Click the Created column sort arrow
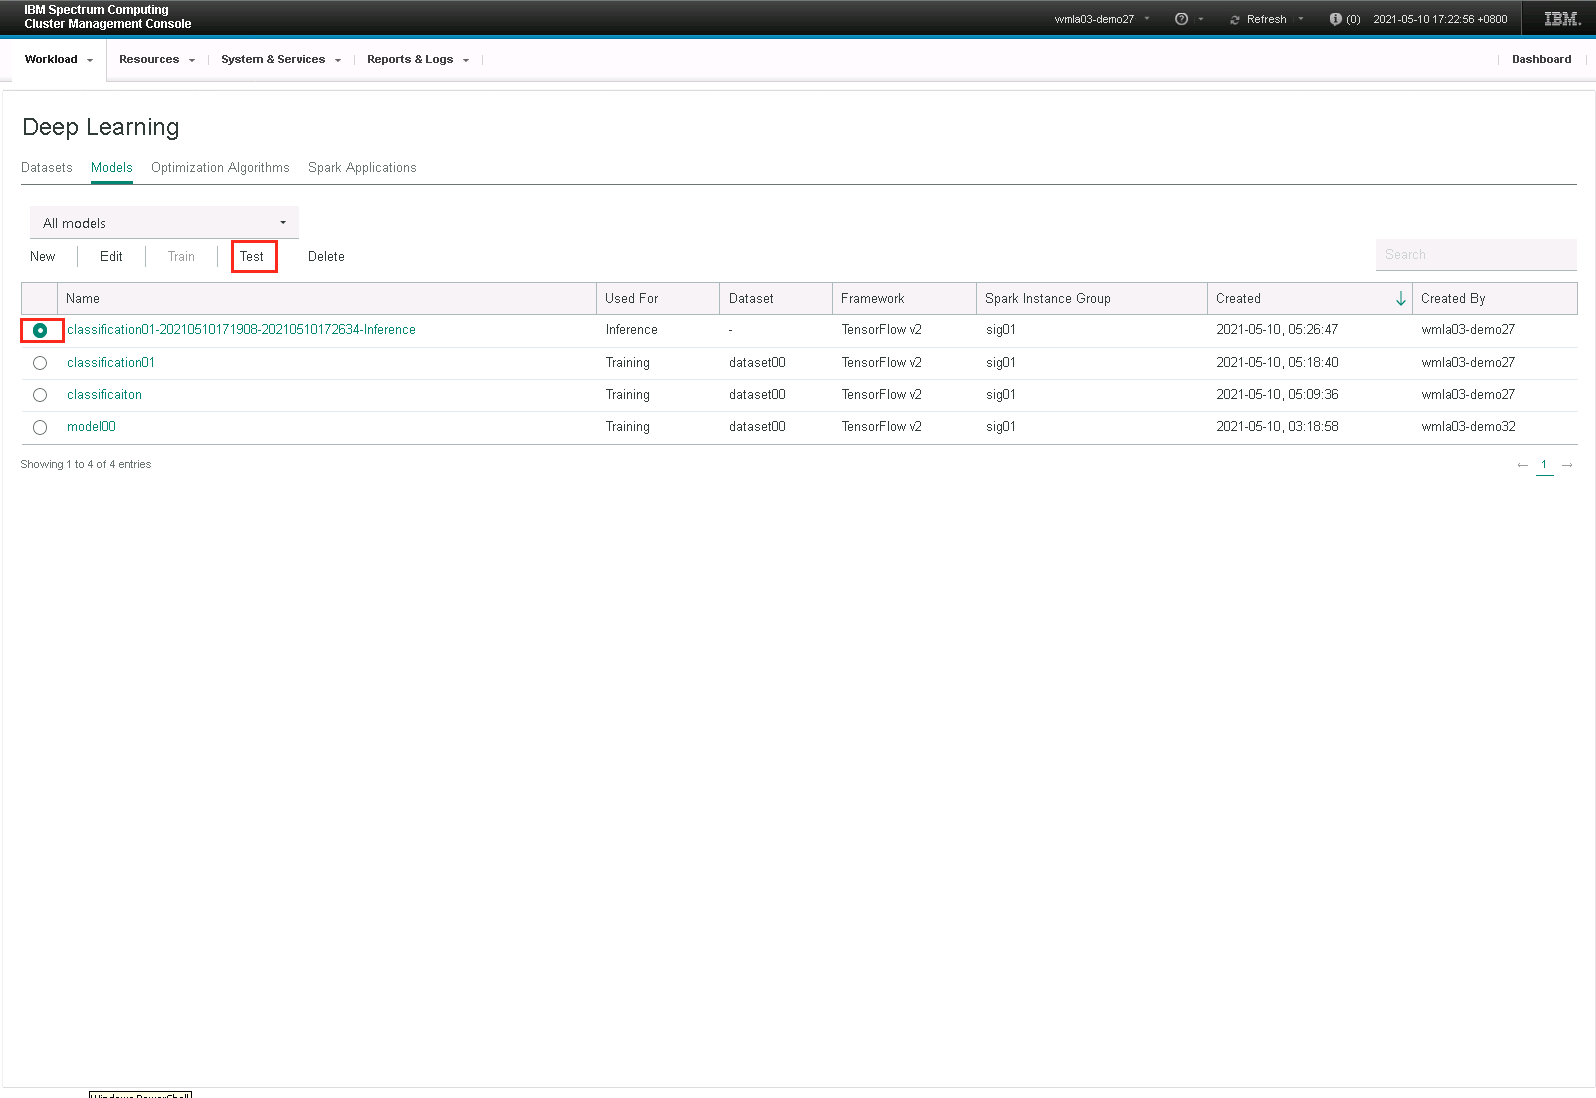The height and width of the screenshot is (1098, 1596). [x=1400, y=298]
